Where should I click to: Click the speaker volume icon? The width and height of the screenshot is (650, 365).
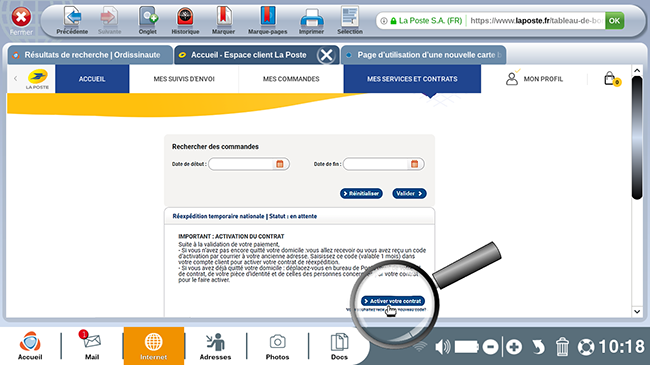coord(442,347)
